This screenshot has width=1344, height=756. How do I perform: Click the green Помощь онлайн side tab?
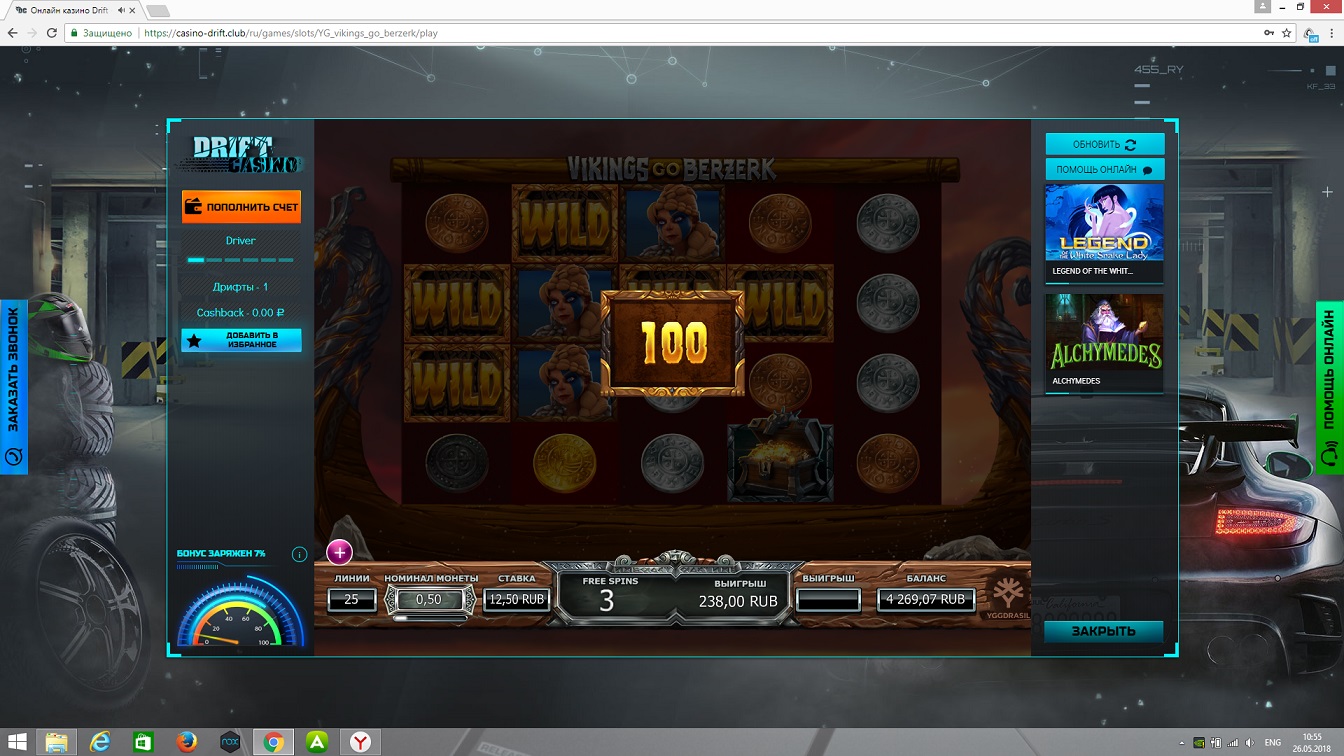pos(1330,387)
